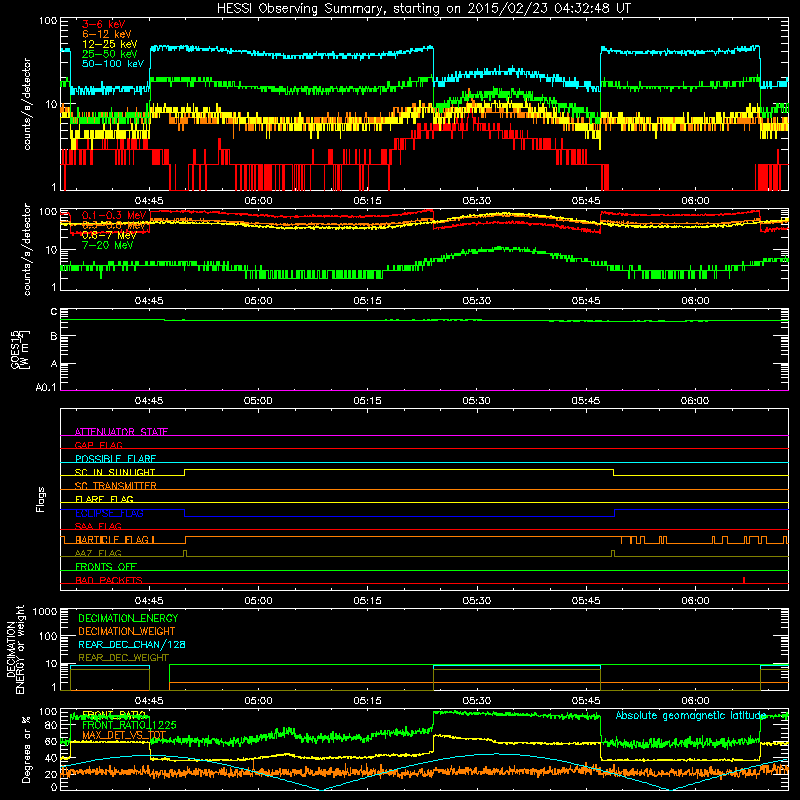The image size is (800, 800).
Task: Click the MAX_DET_VS_TOT legend entry
Action: 124,735
